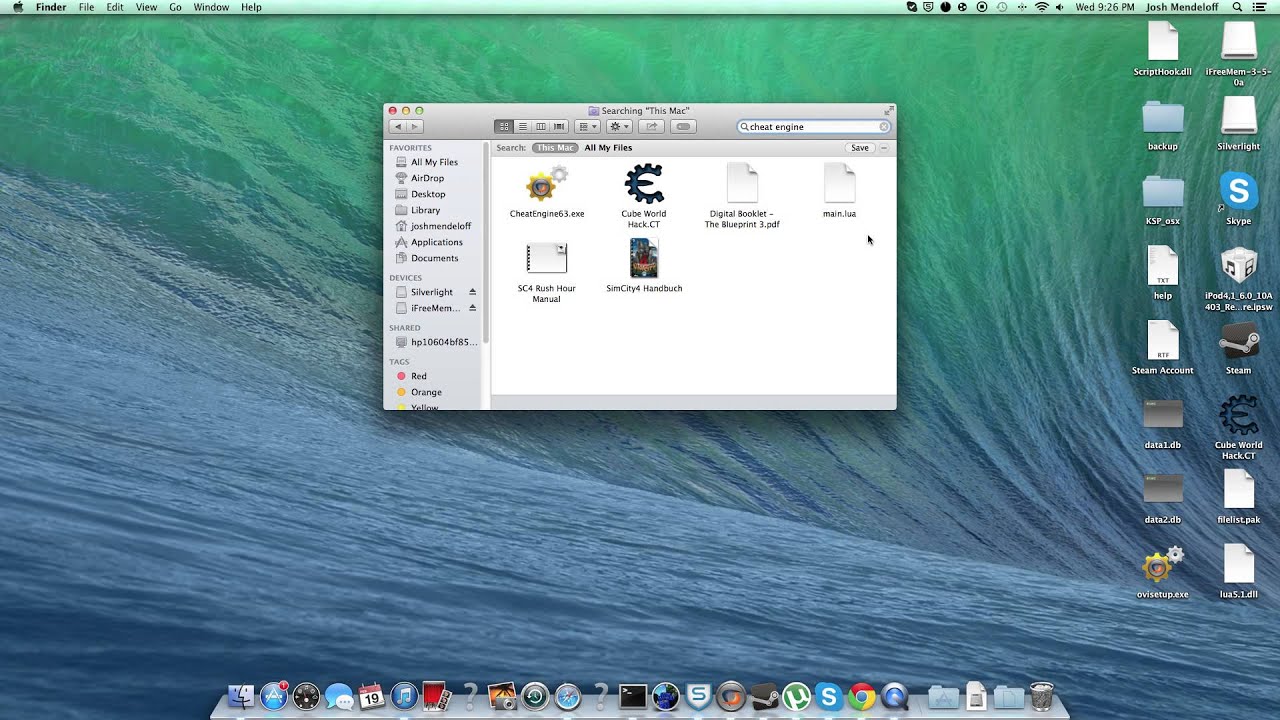This screenshot has width=1280, height=720.
Task: Open shared computer hp10604bf85
Action: coord(436,342)
